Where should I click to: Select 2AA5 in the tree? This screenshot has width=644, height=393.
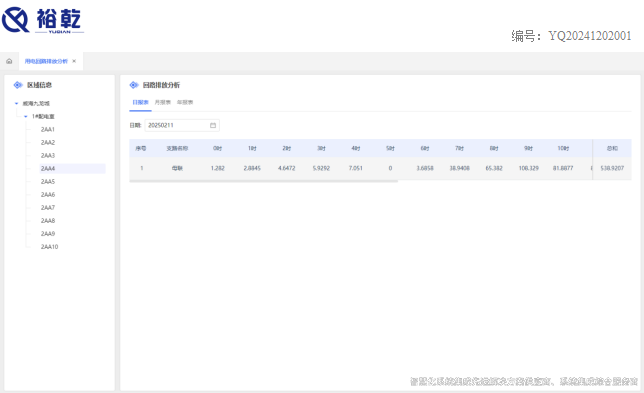(x=48, y=182)
